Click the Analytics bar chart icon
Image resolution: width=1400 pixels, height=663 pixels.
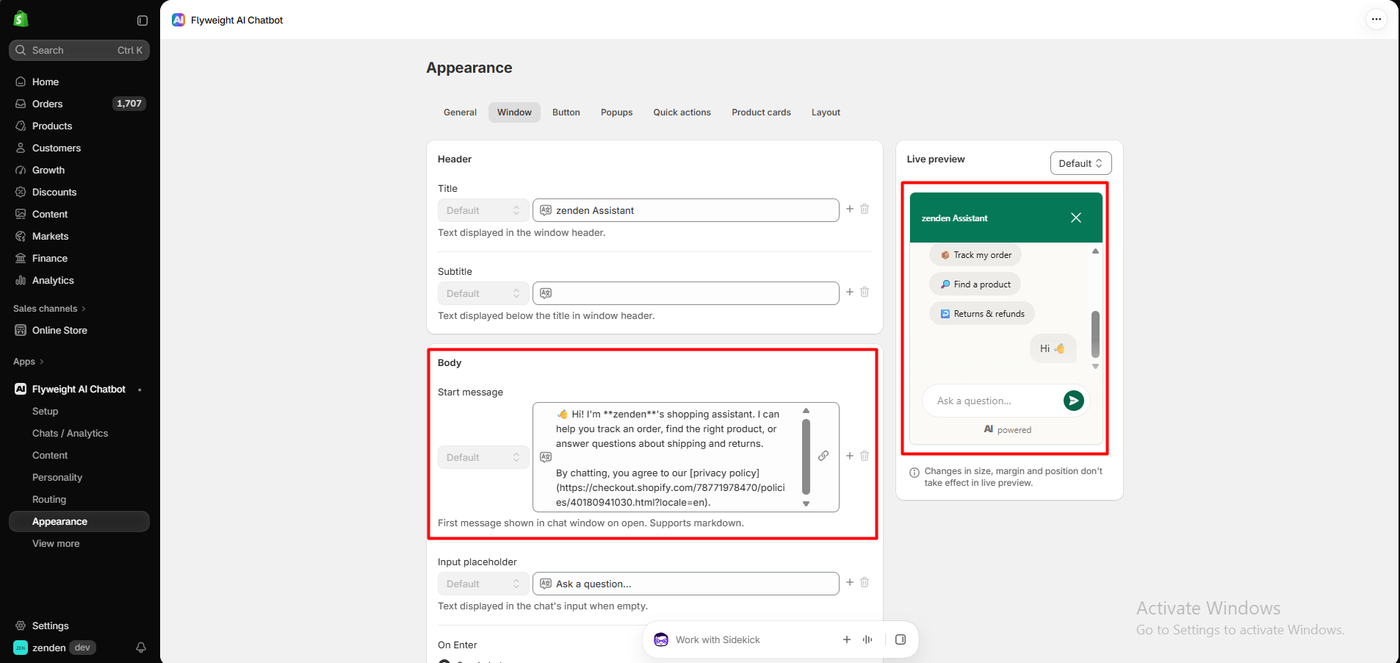click(21, 280)
